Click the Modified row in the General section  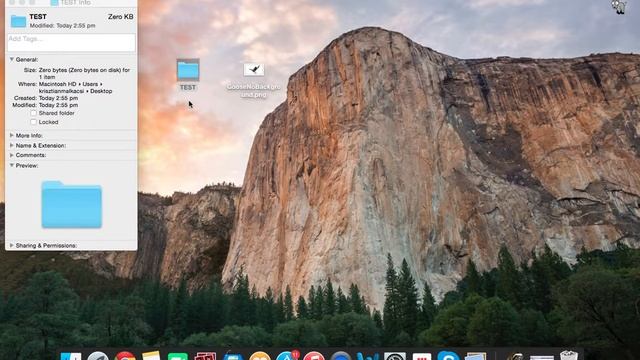click(x=45, y=105)
